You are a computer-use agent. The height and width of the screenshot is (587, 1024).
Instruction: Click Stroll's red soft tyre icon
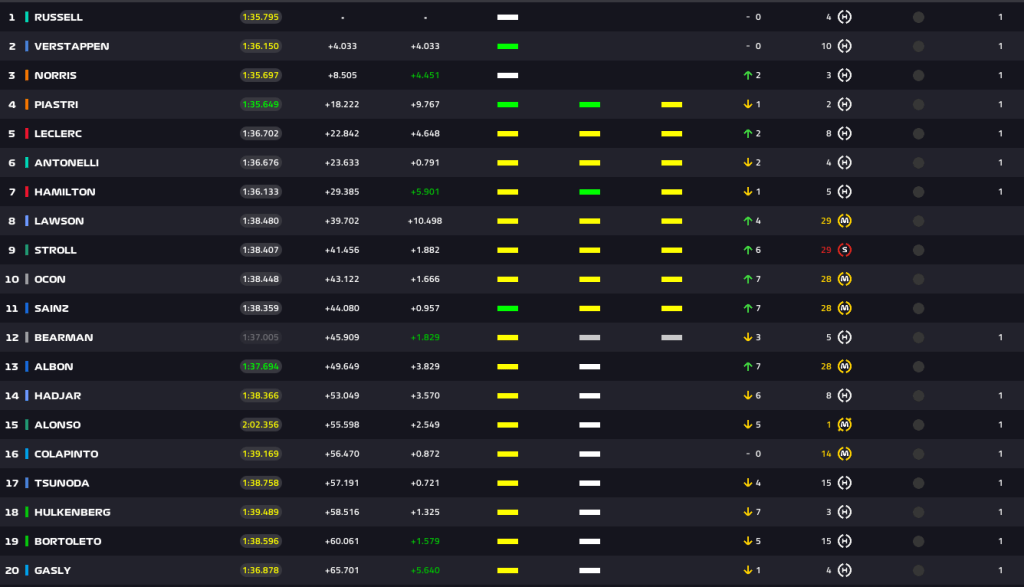[x=844, y=250]
